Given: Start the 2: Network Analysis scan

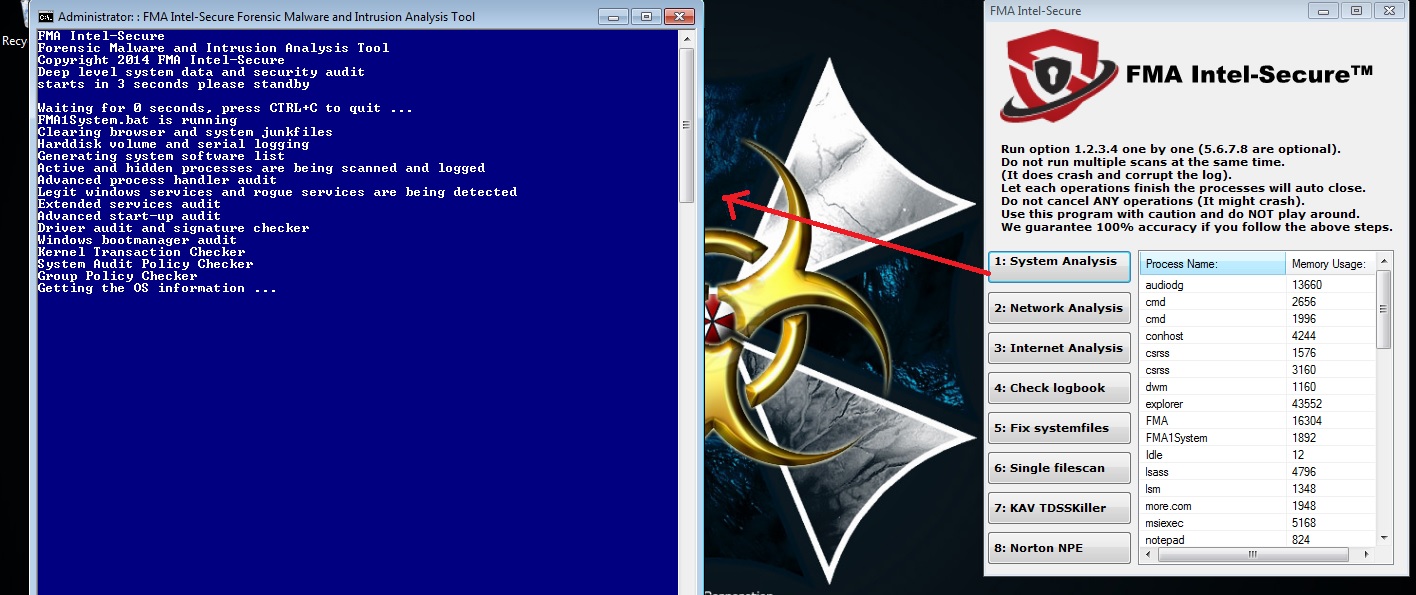Looking at the screenshot, I should 1059,308.
